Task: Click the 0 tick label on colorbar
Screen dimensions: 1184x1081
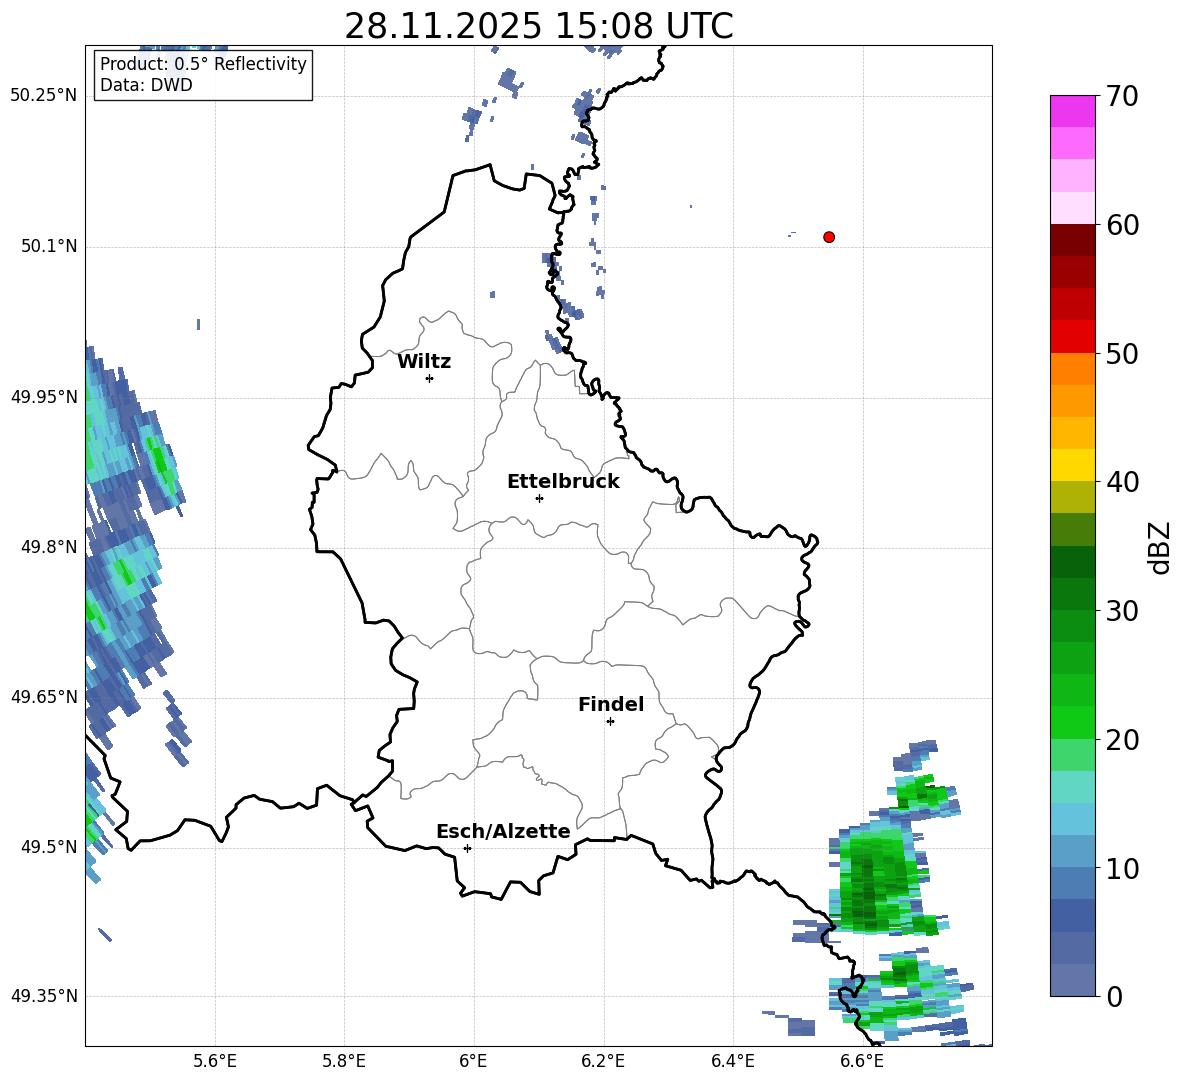Action: (x=1114, y=997)
